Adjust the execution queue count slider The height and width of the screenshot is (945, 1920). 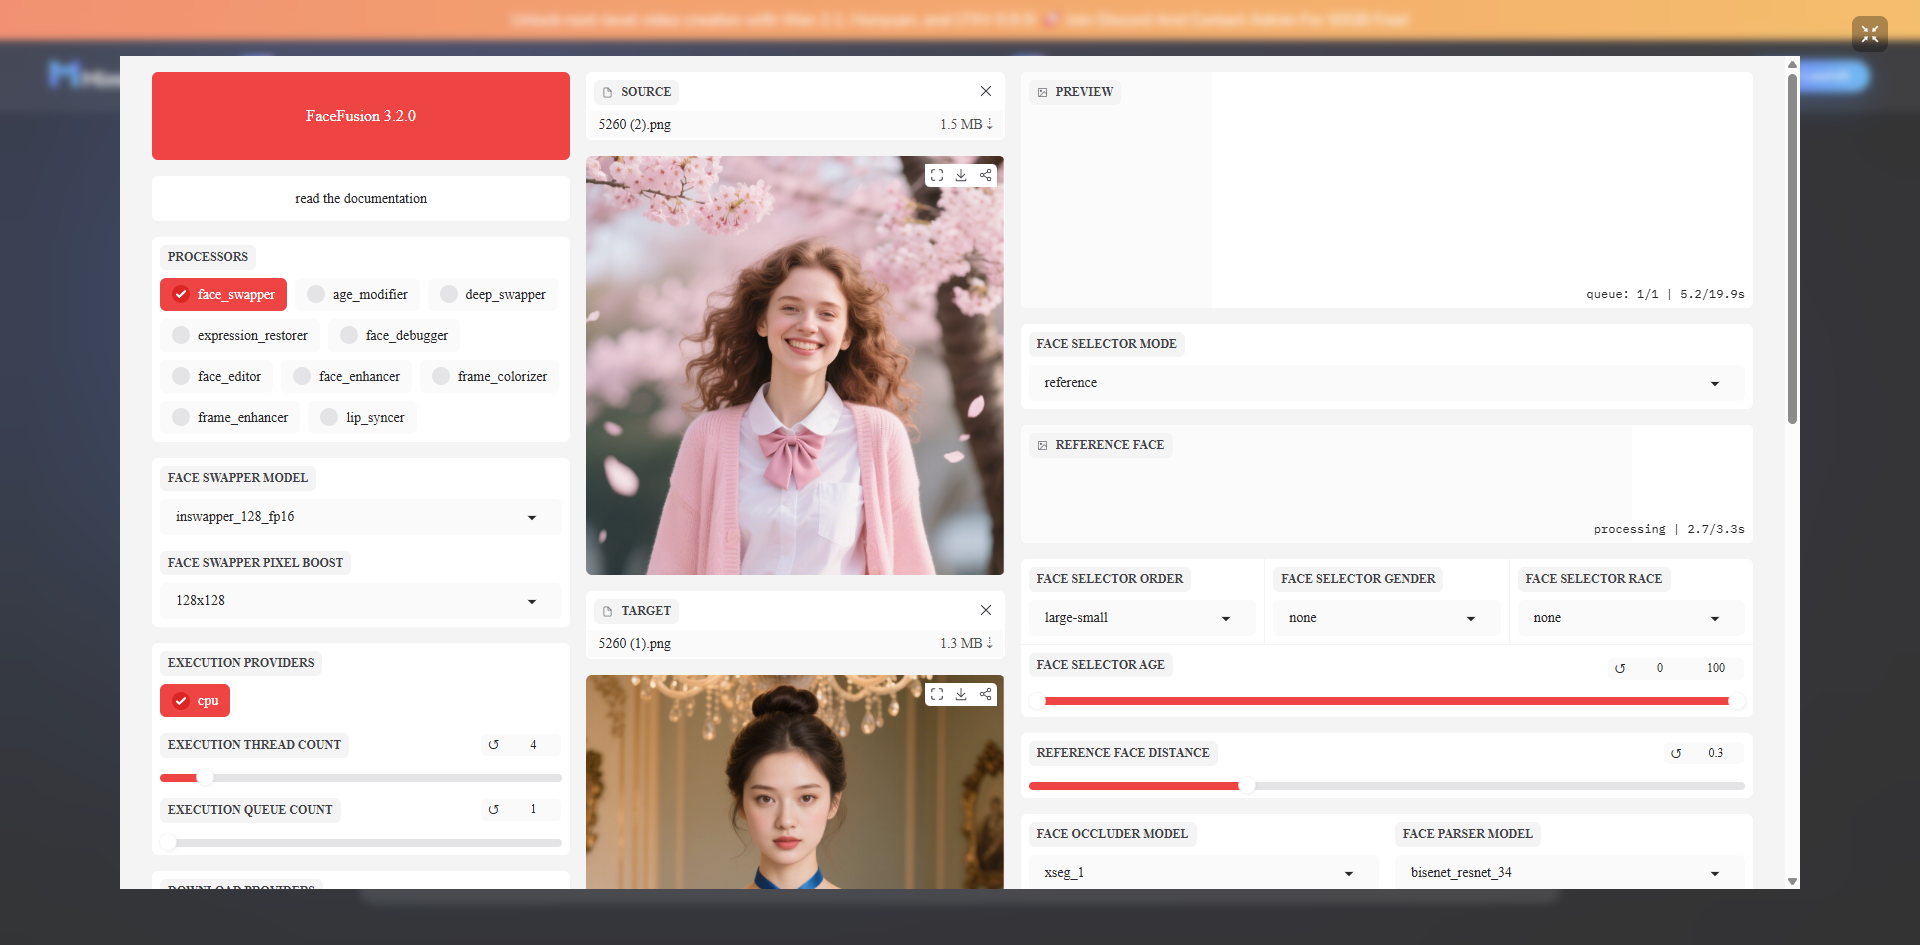361,843
